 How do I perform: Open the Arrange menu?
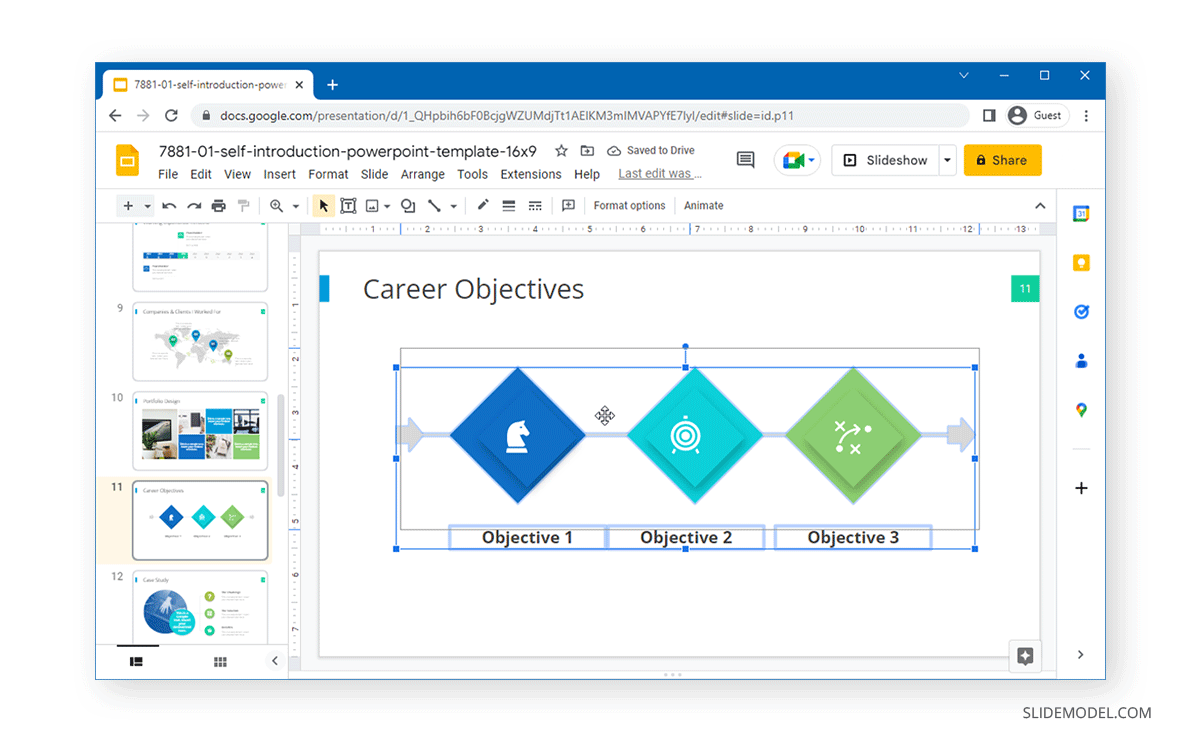point(422,173)
